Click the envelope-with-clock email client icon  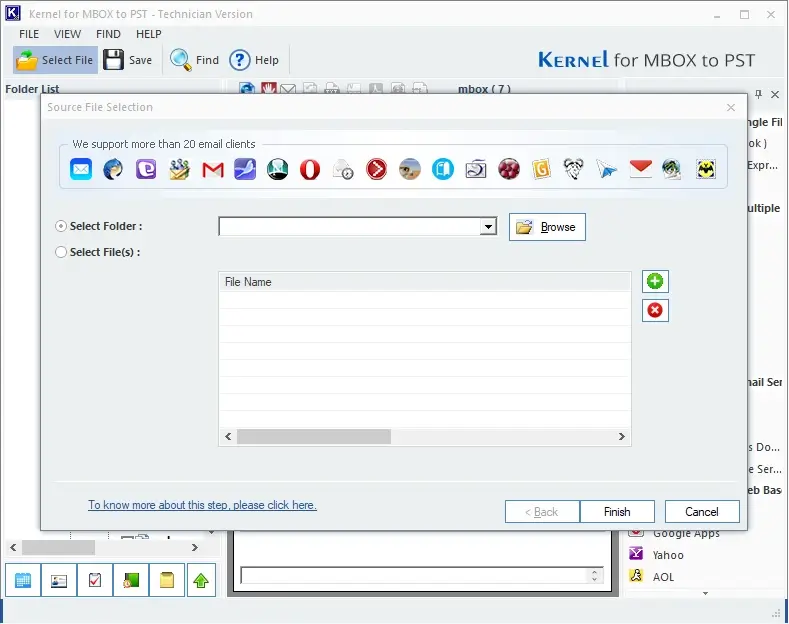(343, 170)
